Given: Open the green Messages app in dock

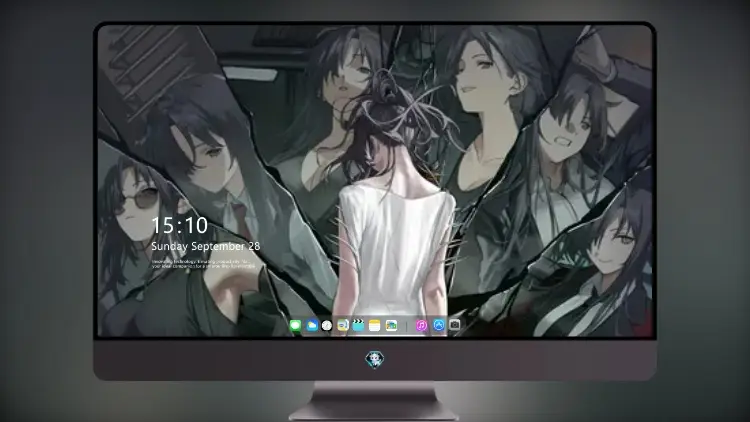Looking at the screenshot, I should point(295,326).
